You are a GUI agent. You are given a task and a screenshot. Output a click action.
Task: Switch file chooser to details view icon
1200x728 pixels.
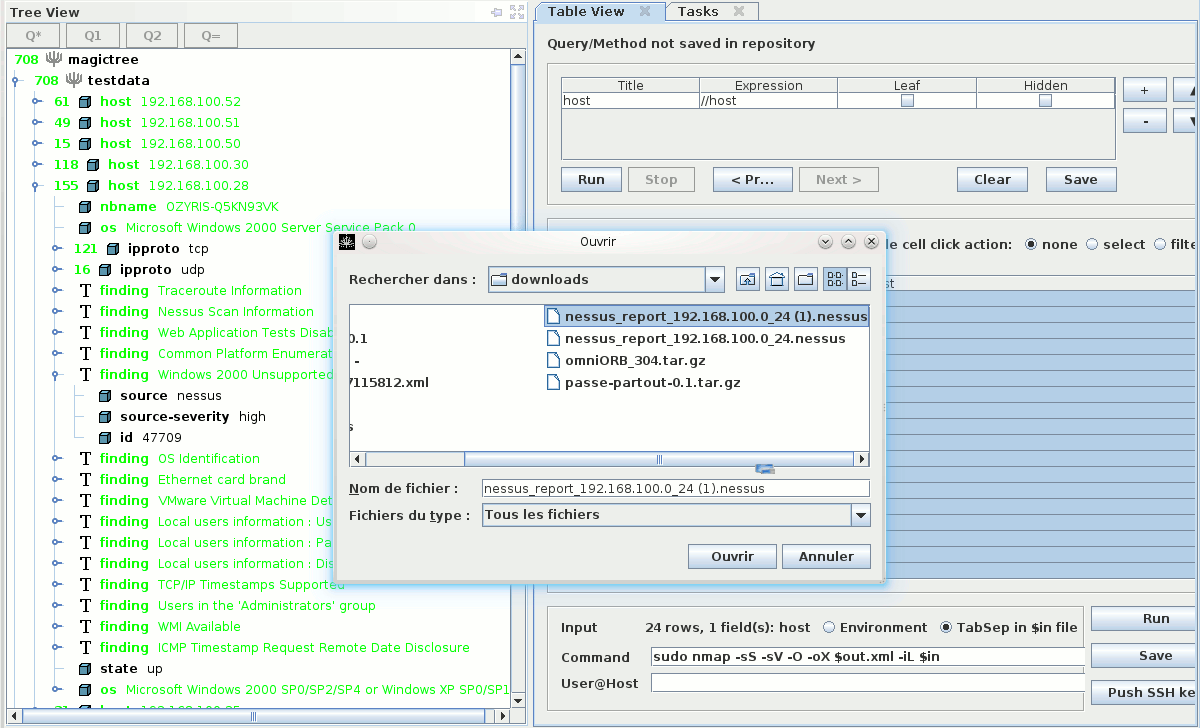click(x=859, y=280)
